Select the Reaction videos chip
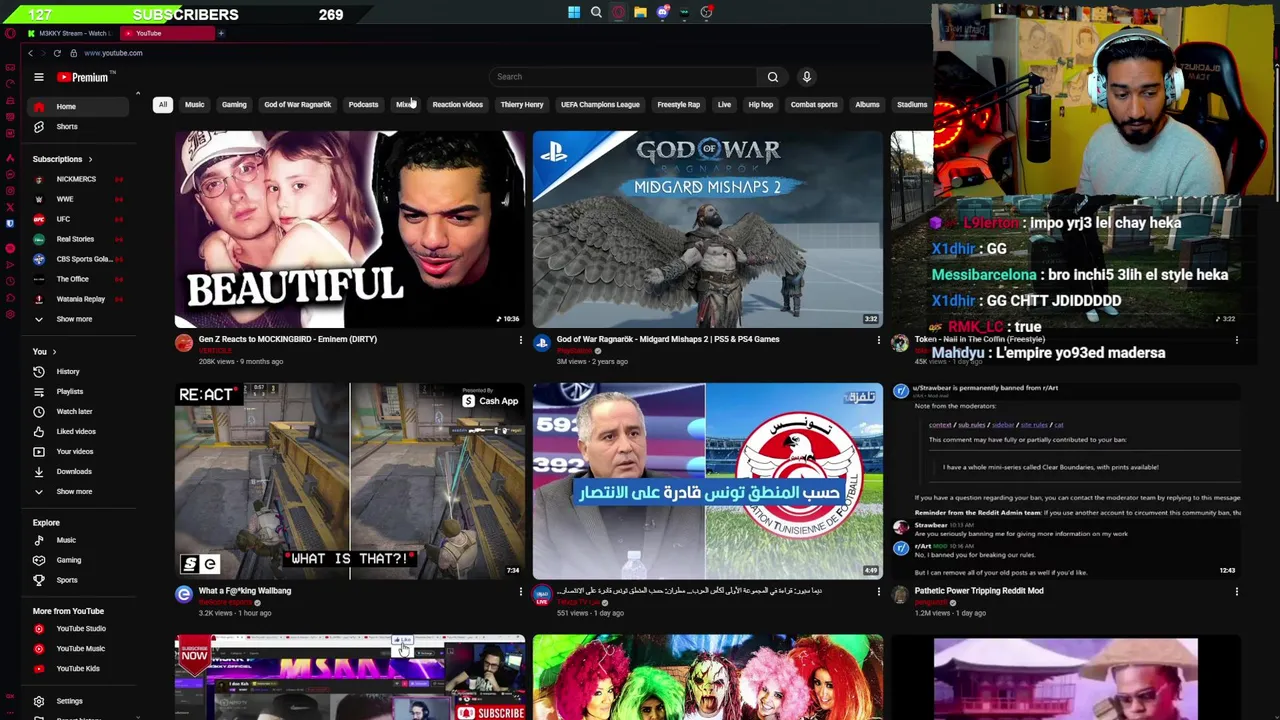 (x=457, y=104)
